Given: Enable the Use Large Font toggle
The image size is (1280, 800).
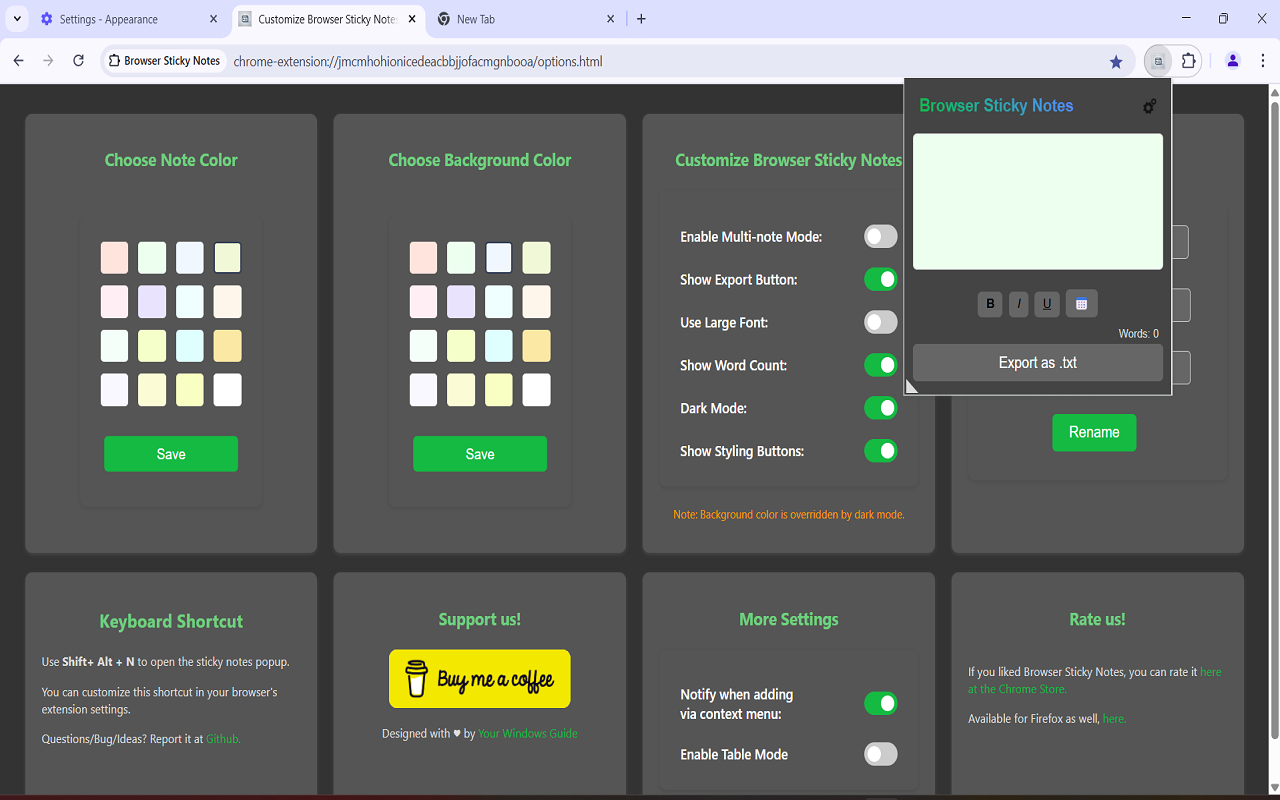Looking at the screenshot, I should click(x=881, y=323).
